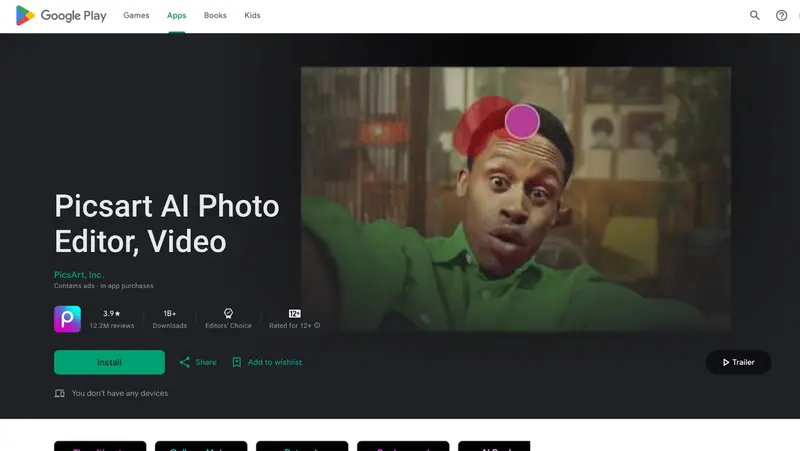
Task: Click the 1B+ Downloads stat
Action: click(169, 319)
